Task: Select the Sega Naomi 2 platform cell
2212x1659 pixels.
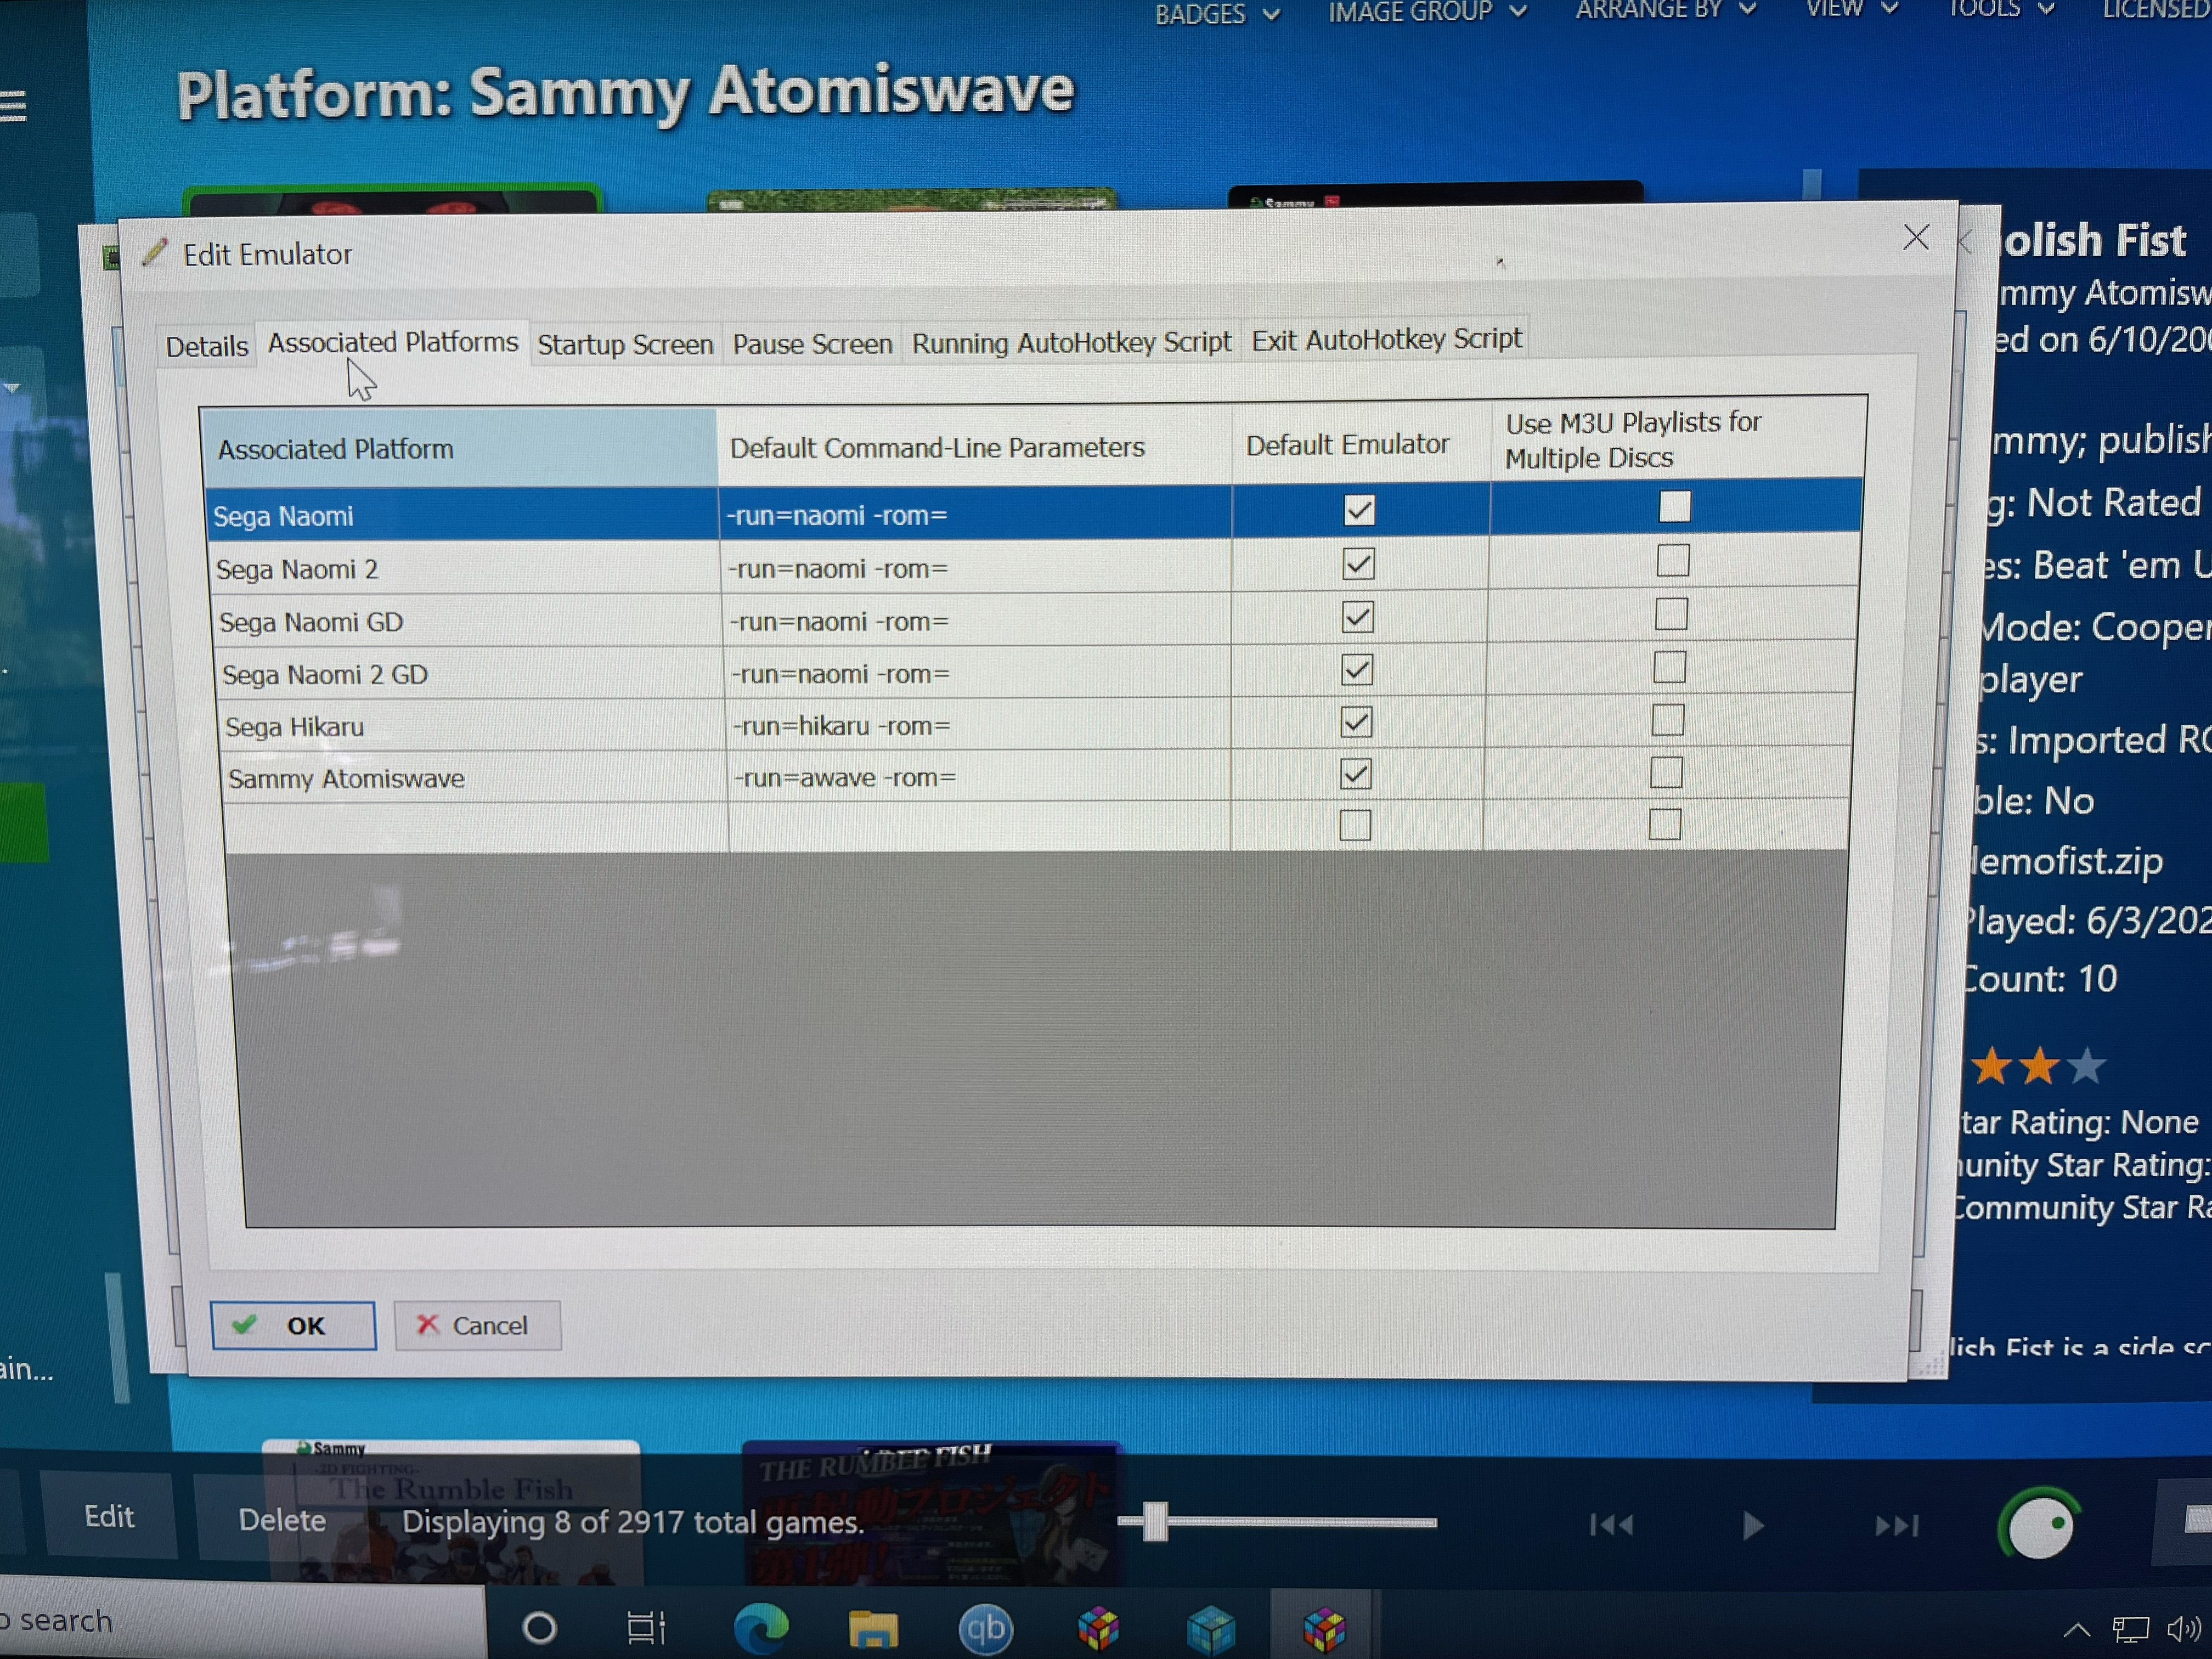Action: (464, 568)
